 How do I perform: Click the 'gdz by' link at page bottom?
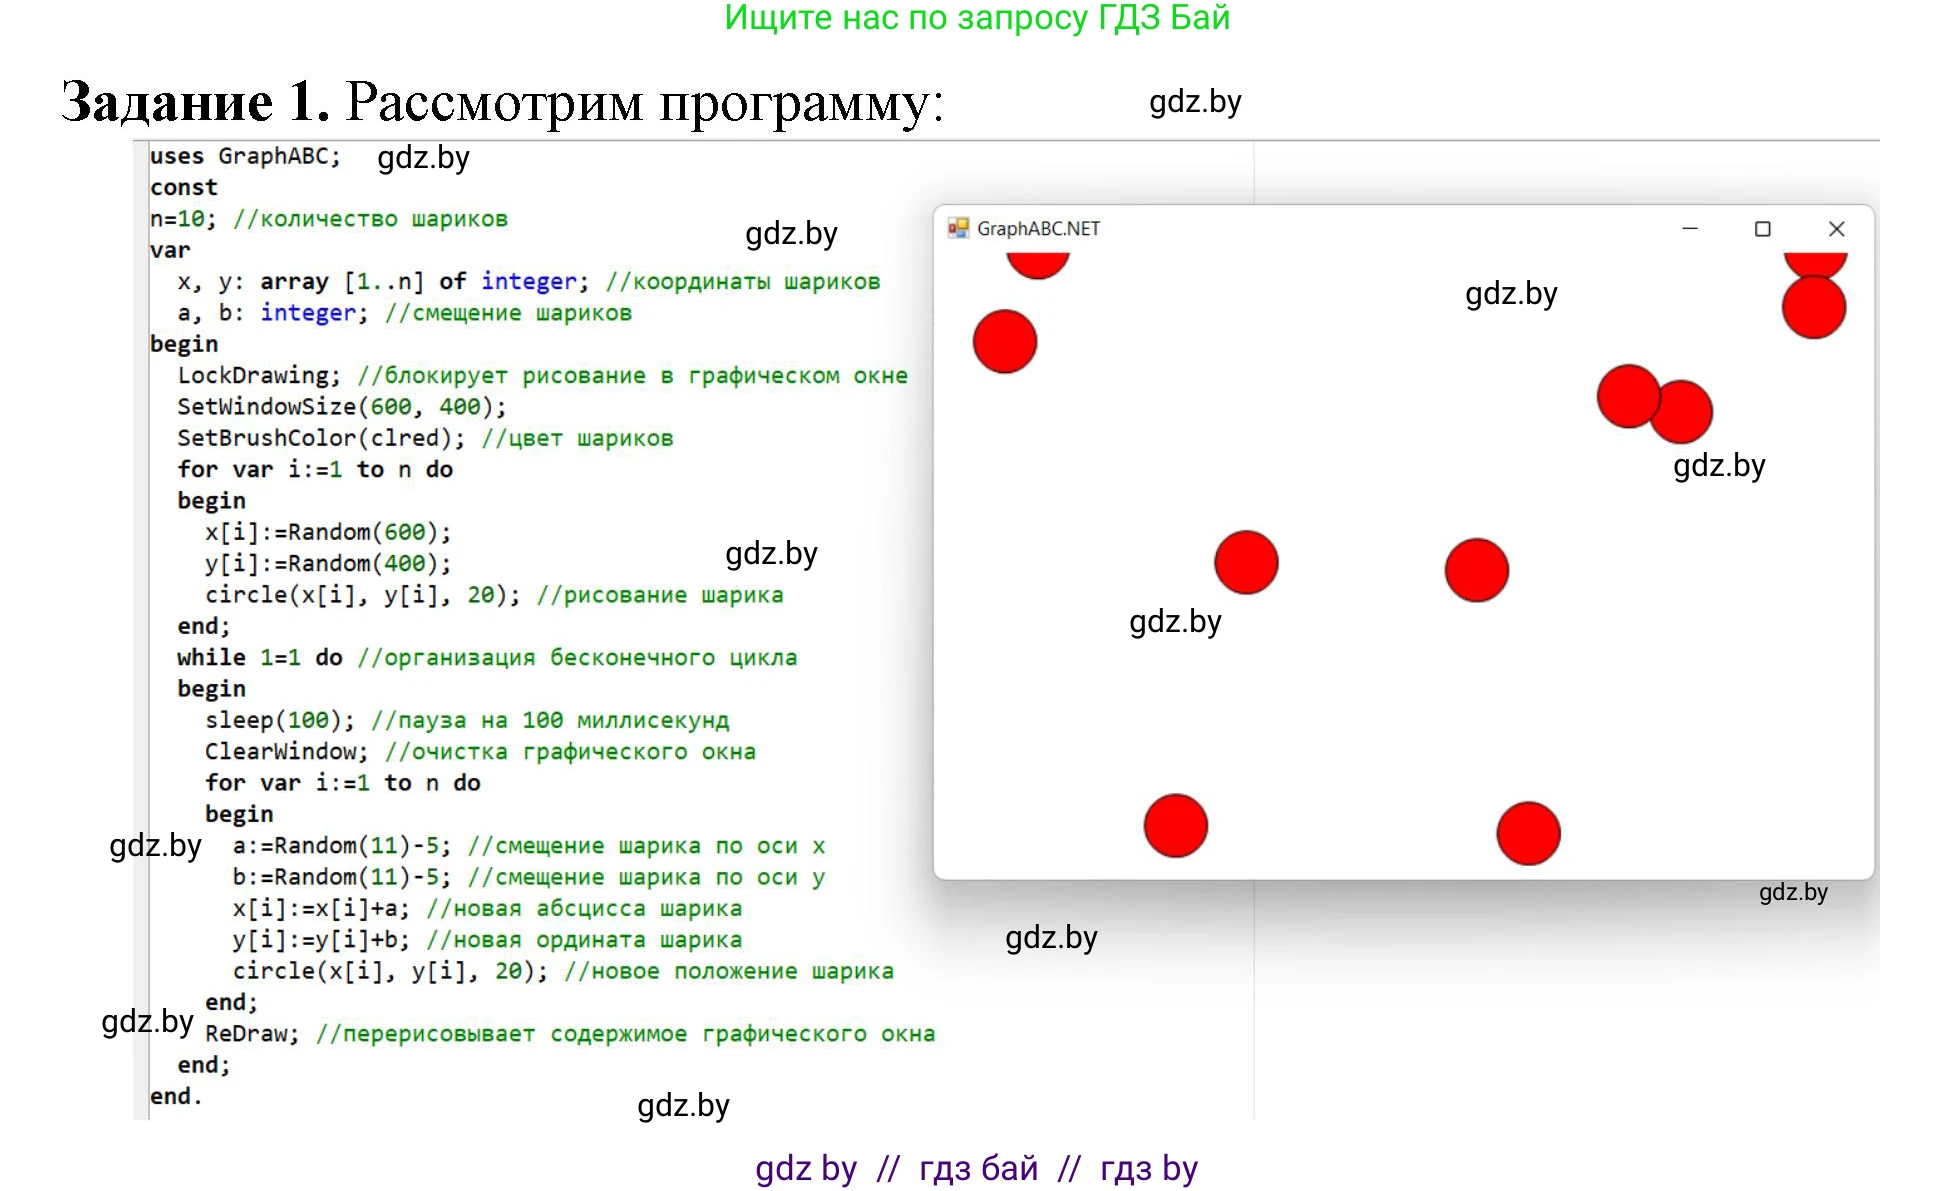805,1168
